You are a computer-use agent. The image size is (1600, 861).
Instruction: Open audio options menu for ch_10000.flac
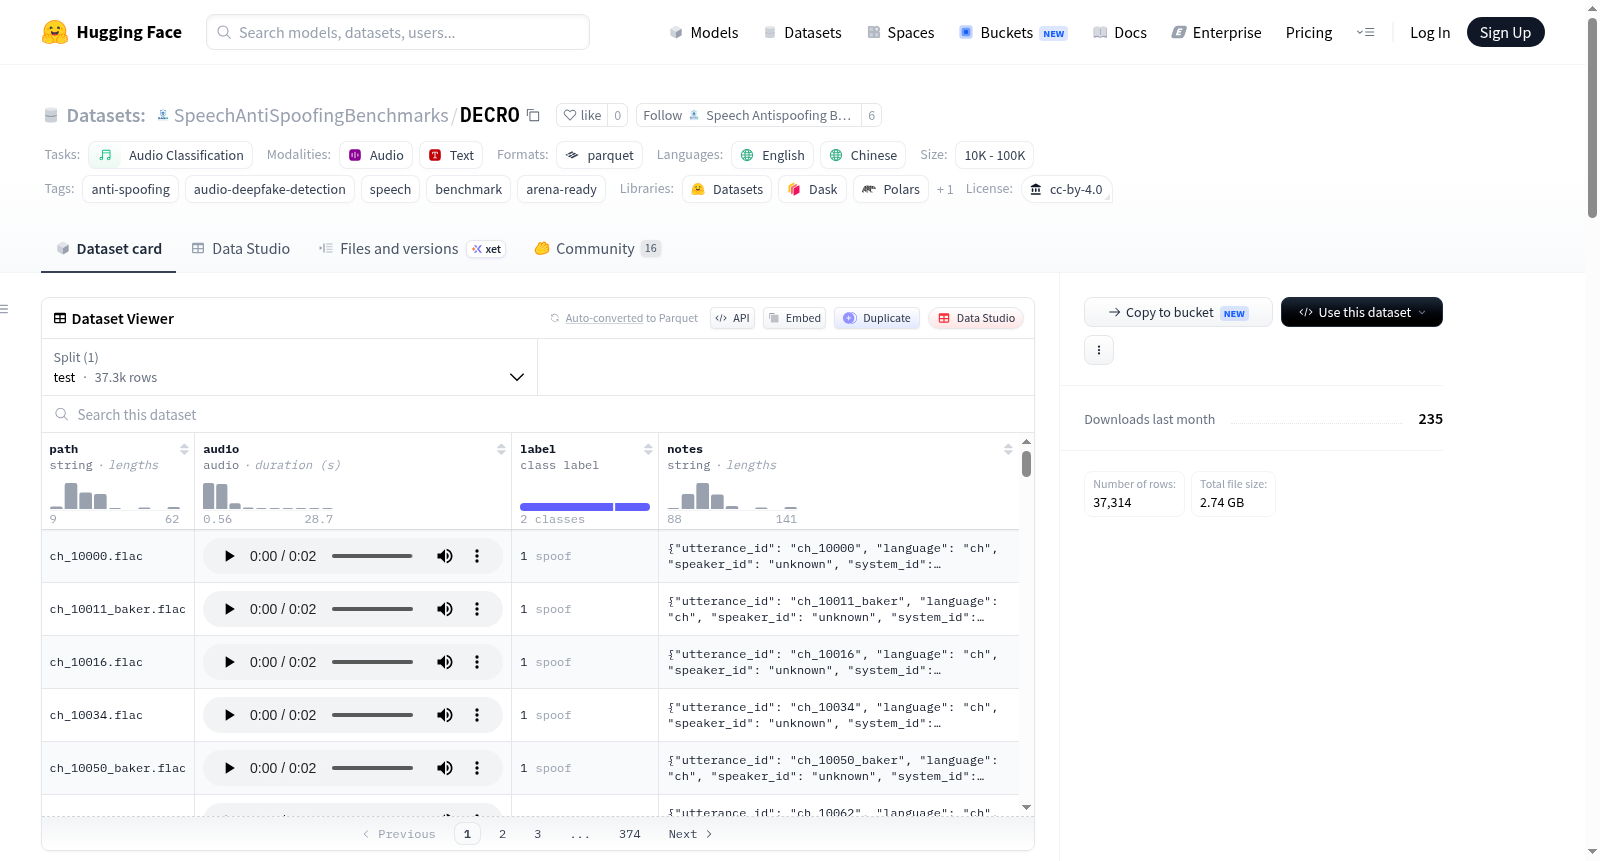(477, 556)
